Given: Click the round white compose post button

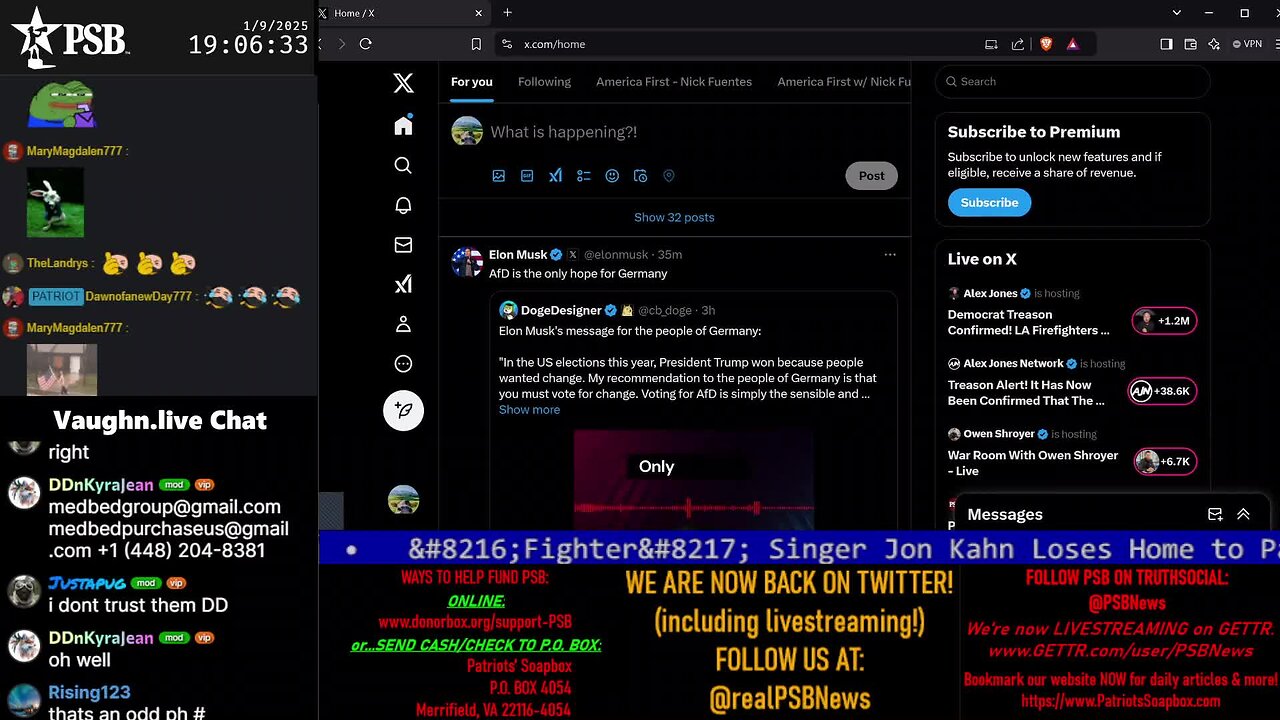Looking at the screenshot, I should (x=403, y=410).
